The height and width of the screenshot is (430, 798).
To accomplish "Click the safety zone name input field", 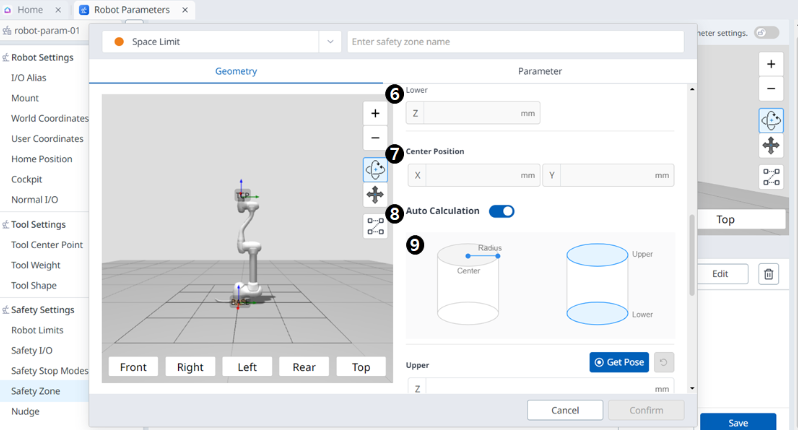I will click(x=515, y=42).
